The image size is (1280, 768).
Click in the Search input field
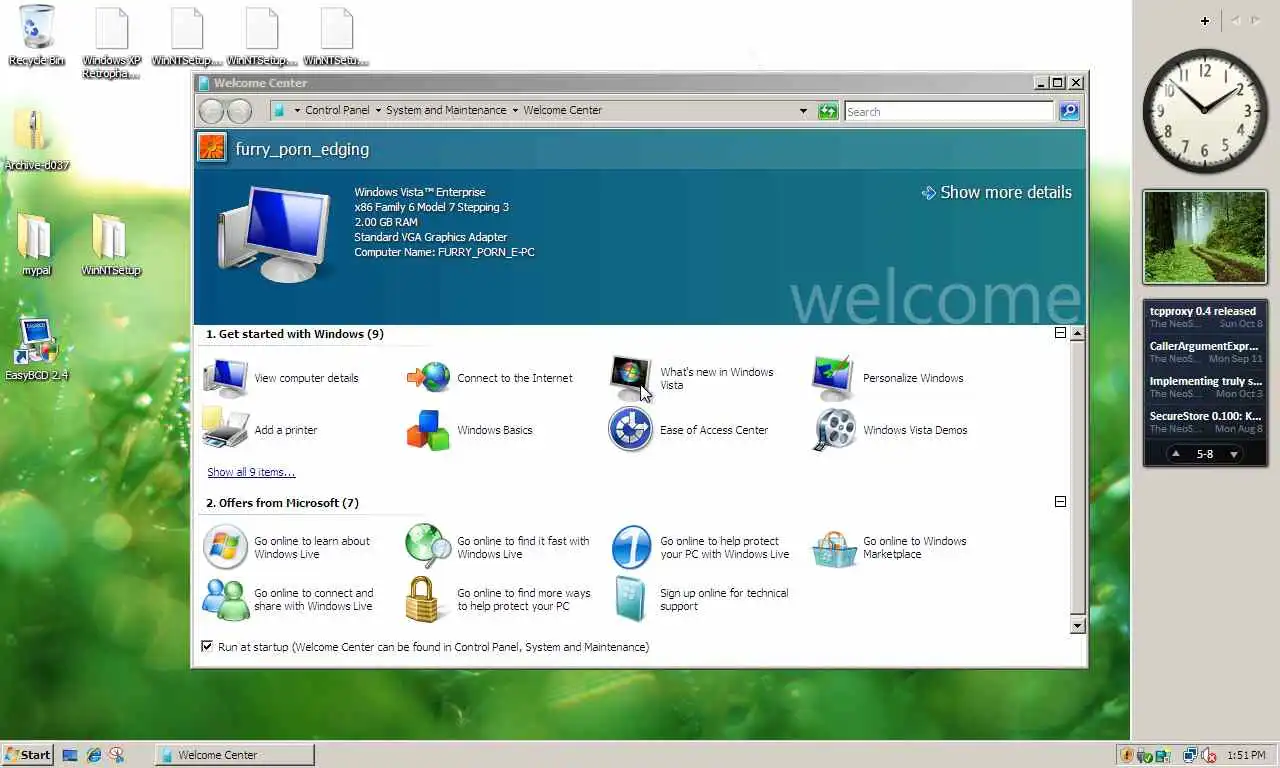(x=949, y=111)
